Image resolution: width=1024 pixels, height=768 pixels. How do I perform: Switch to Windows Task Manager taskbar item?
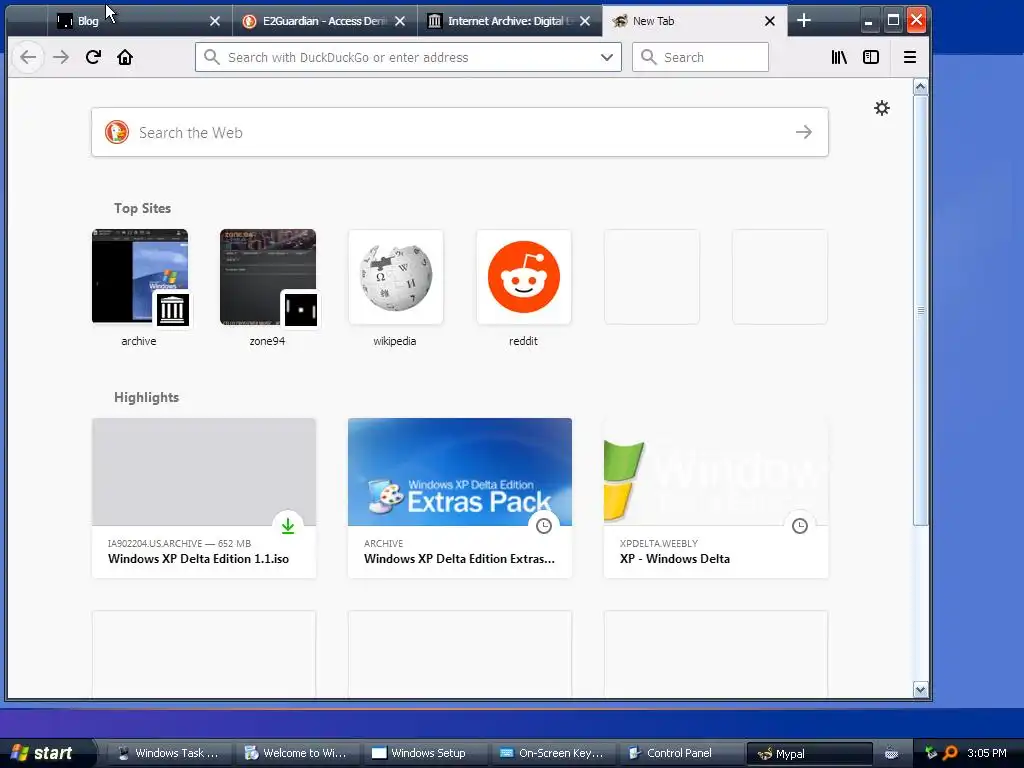click(168, 753)
